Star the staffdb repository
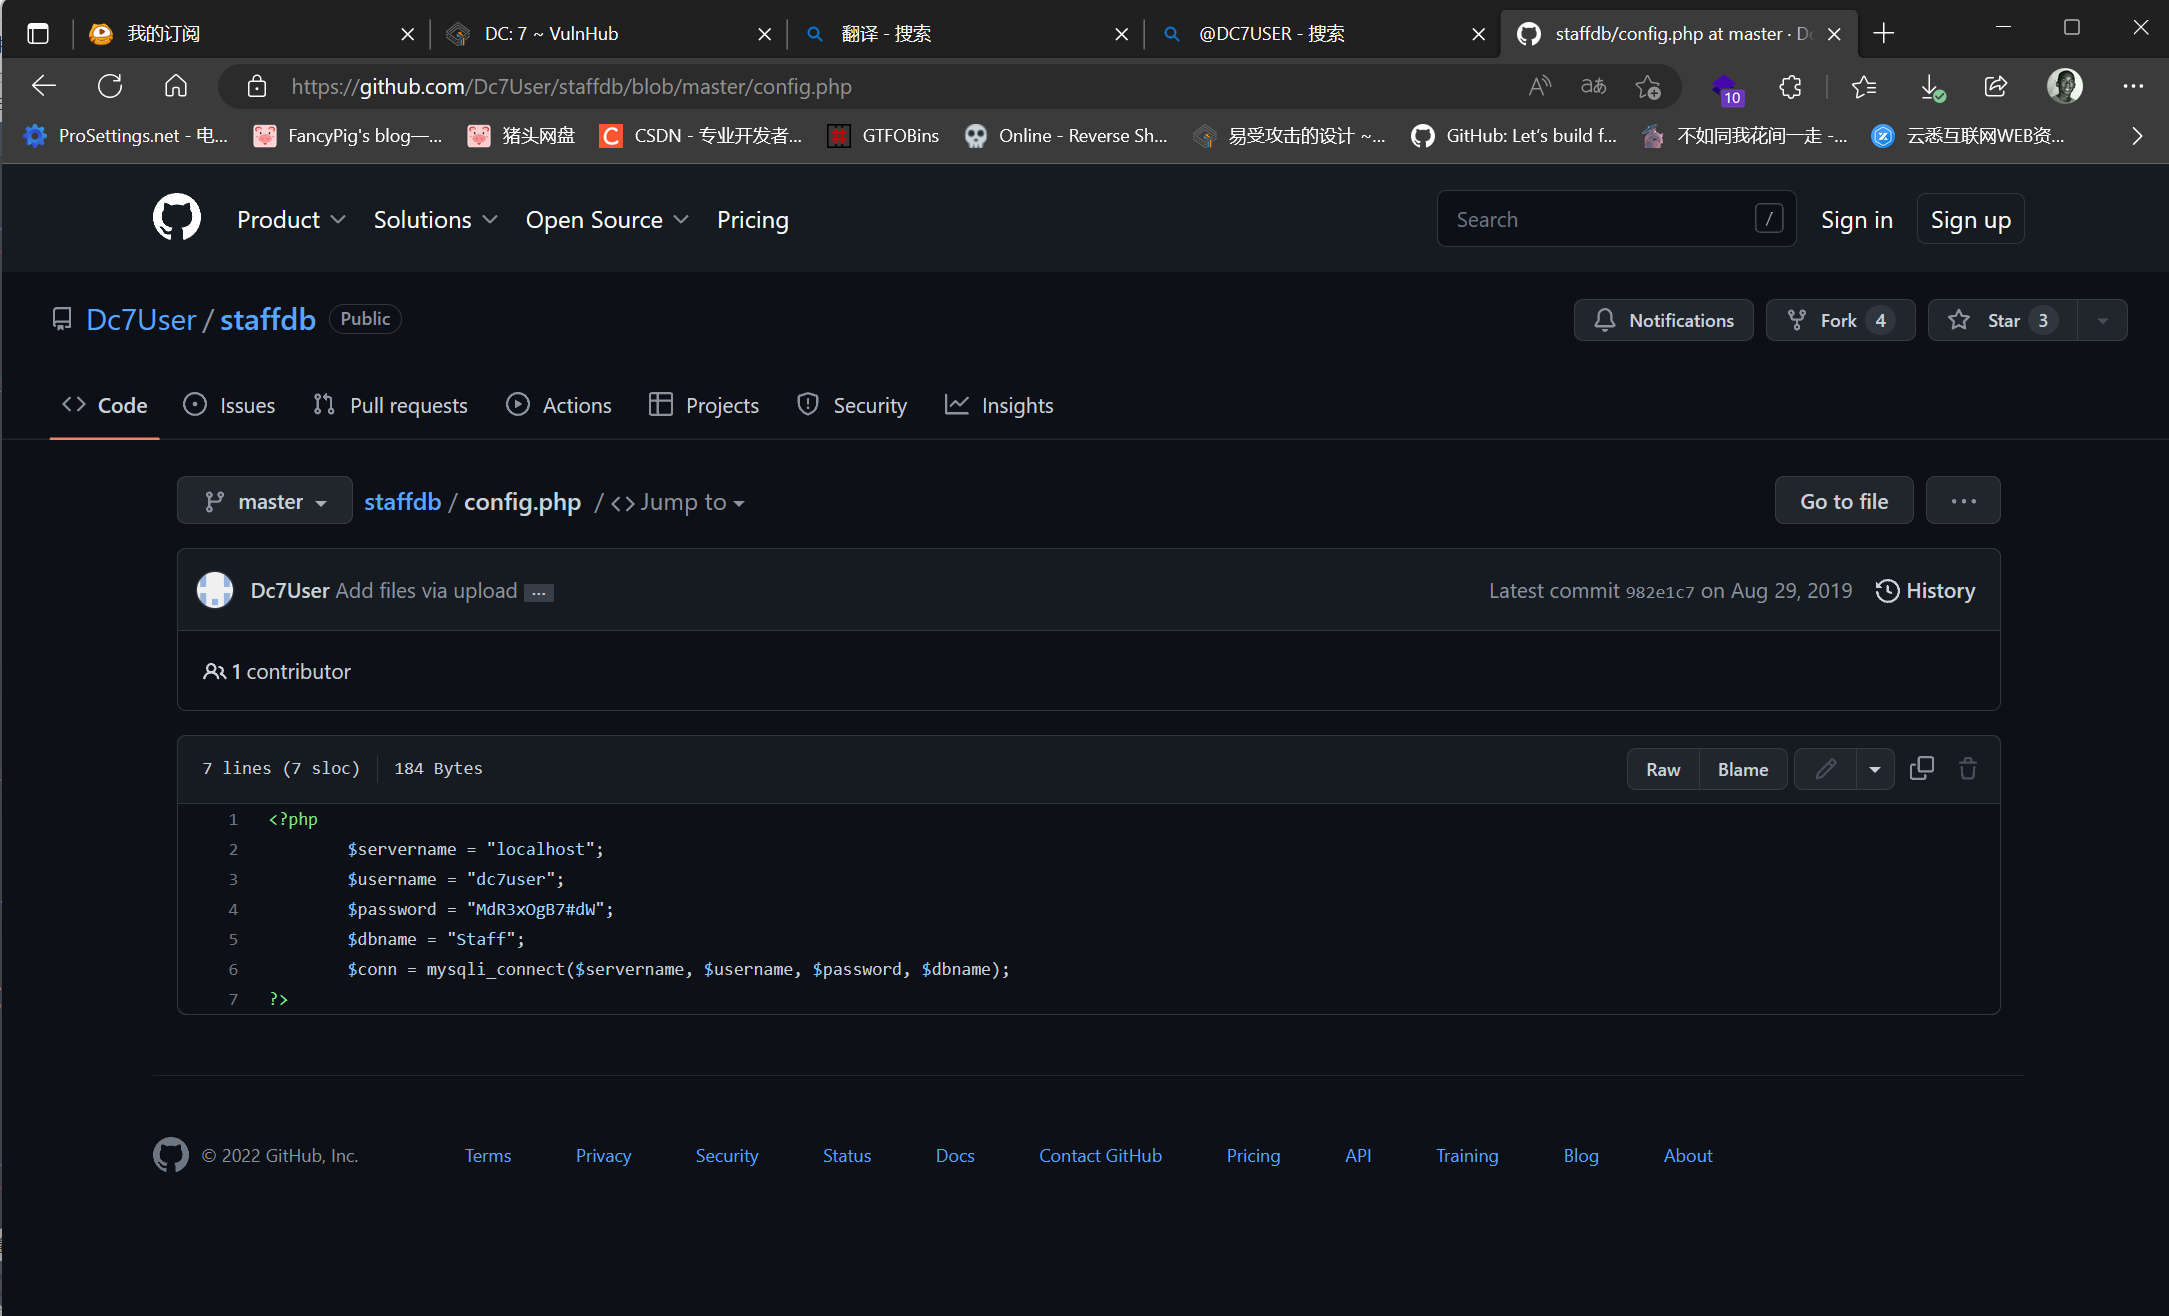 [x=2001, y=320]
